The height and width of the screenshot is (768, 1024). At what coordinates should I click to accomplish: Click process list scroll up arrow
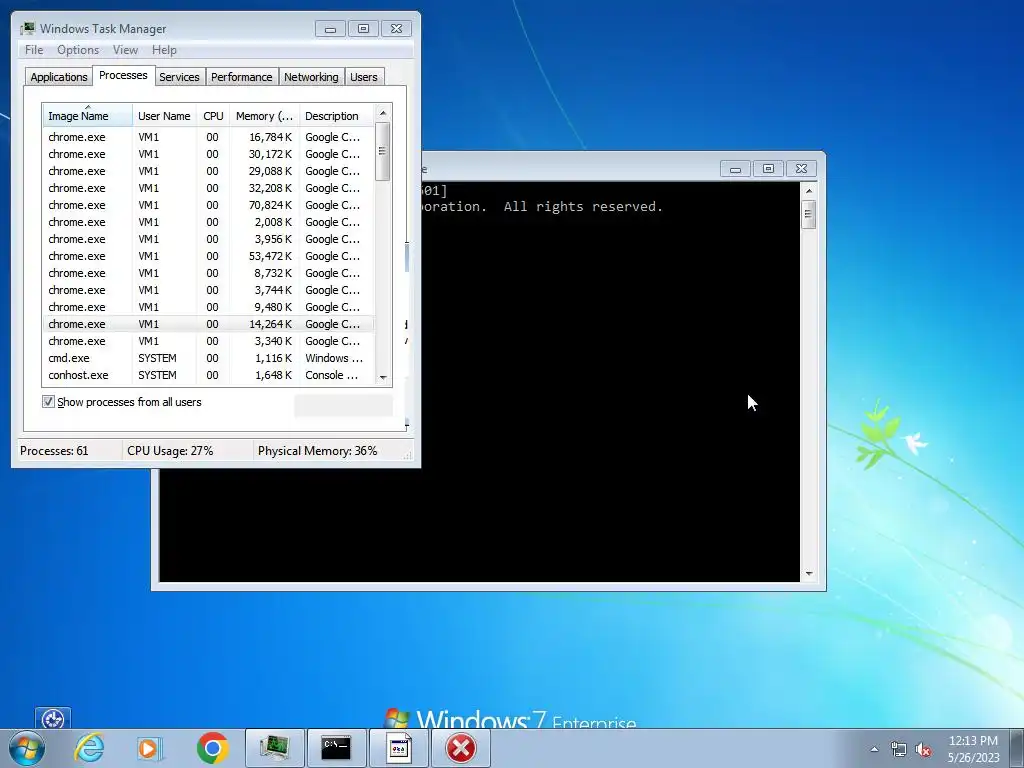383,114
